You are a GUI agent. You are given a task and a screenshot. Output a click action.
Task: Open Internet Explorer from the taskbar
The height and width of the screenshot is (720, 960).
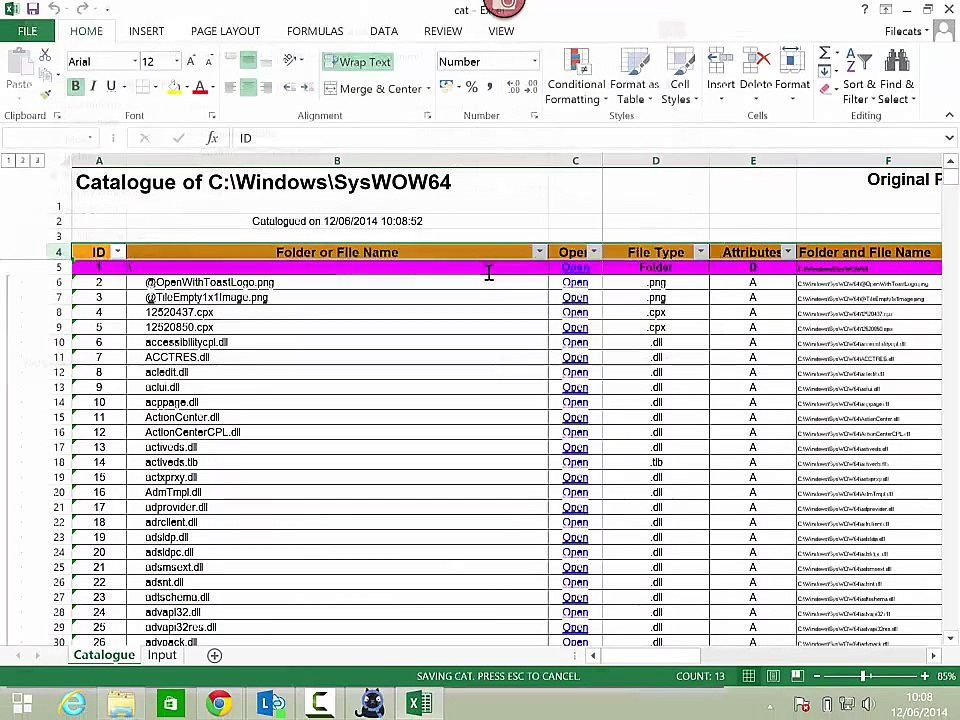tap(72, 703)
